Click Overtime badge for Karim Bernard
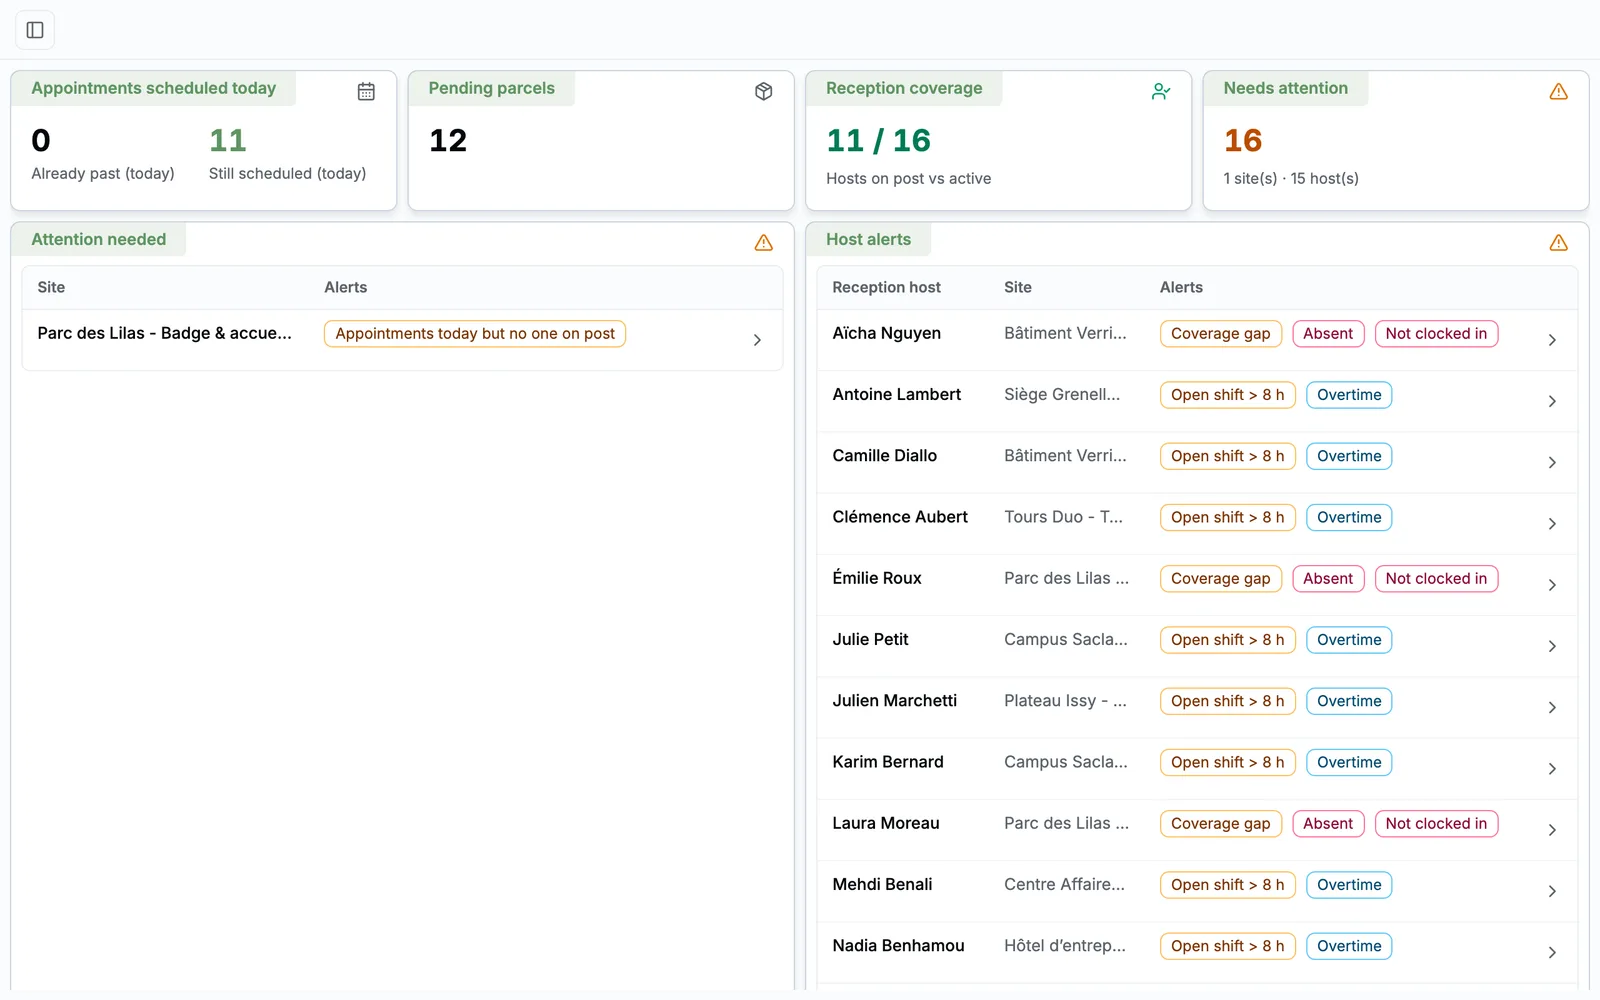1600x1000 pixels. (x=1349, y=762)
